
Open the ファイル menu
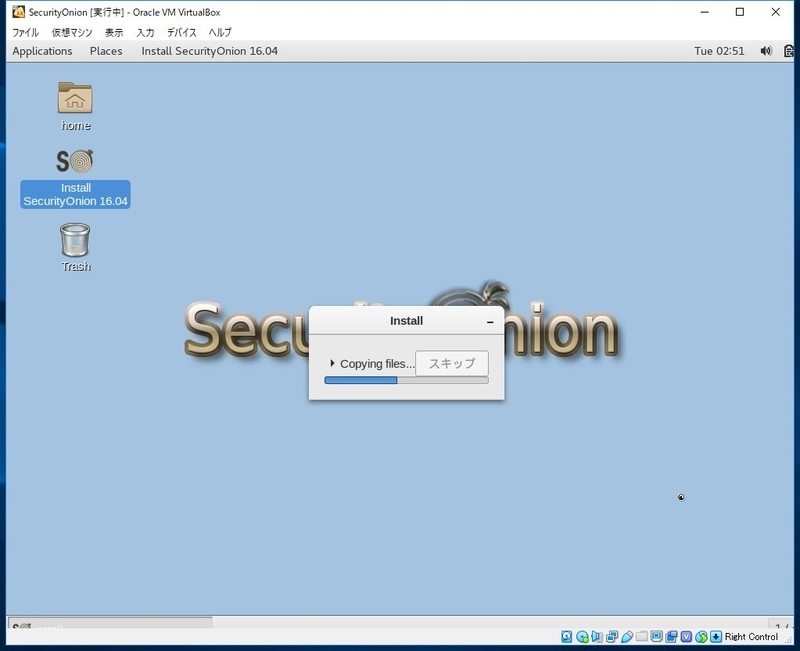click(x=25, y=32)
